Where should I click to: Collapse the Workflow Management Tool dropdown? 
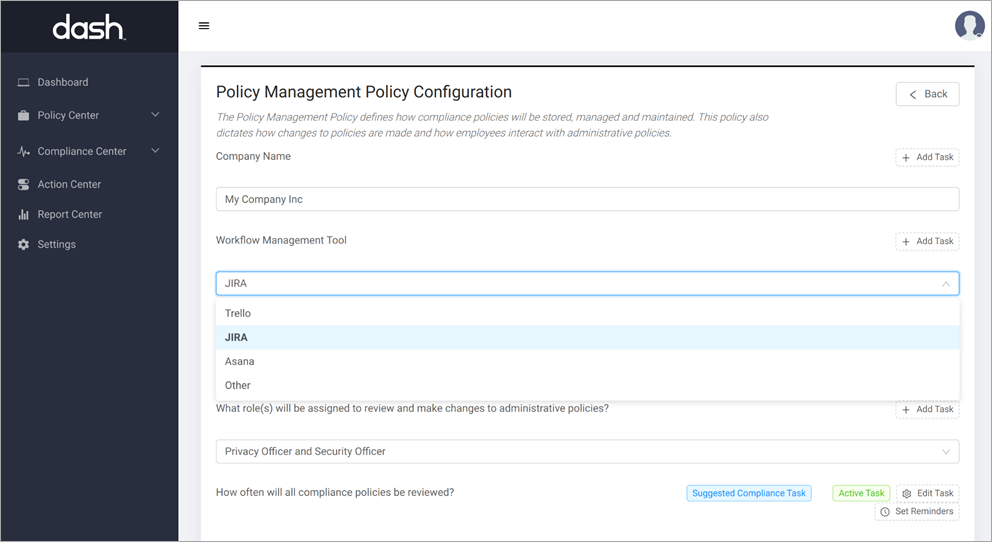(945, 284)
